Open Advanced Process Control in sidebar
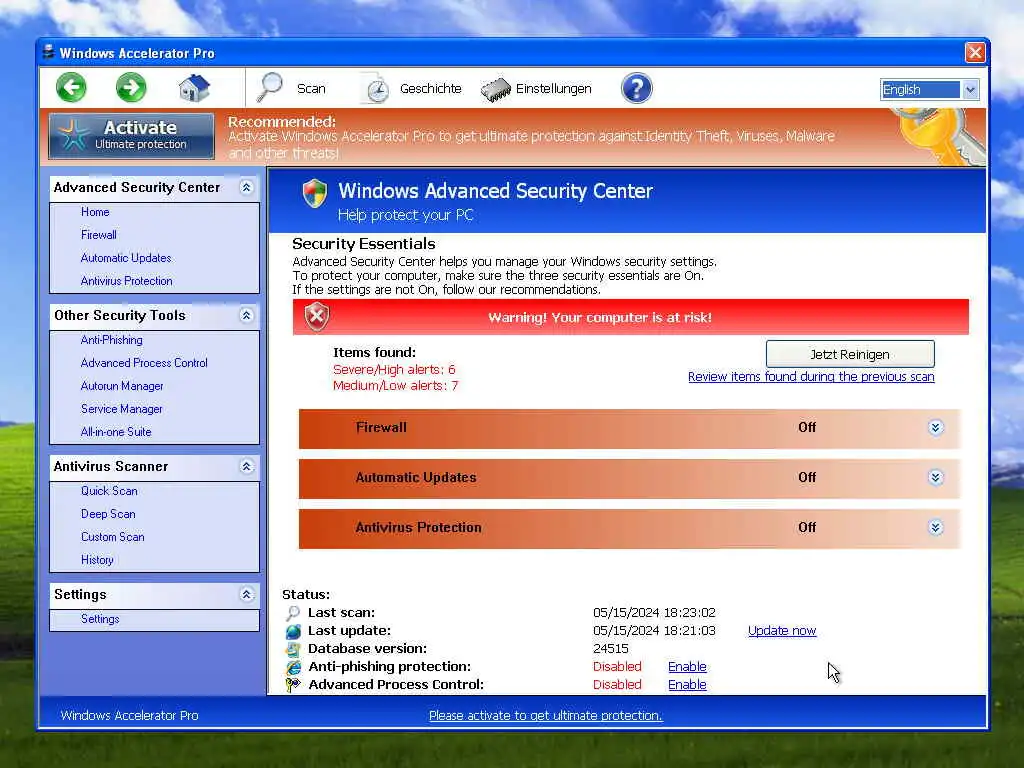Viewport: 1024px width, 768px height. (144, 362)
